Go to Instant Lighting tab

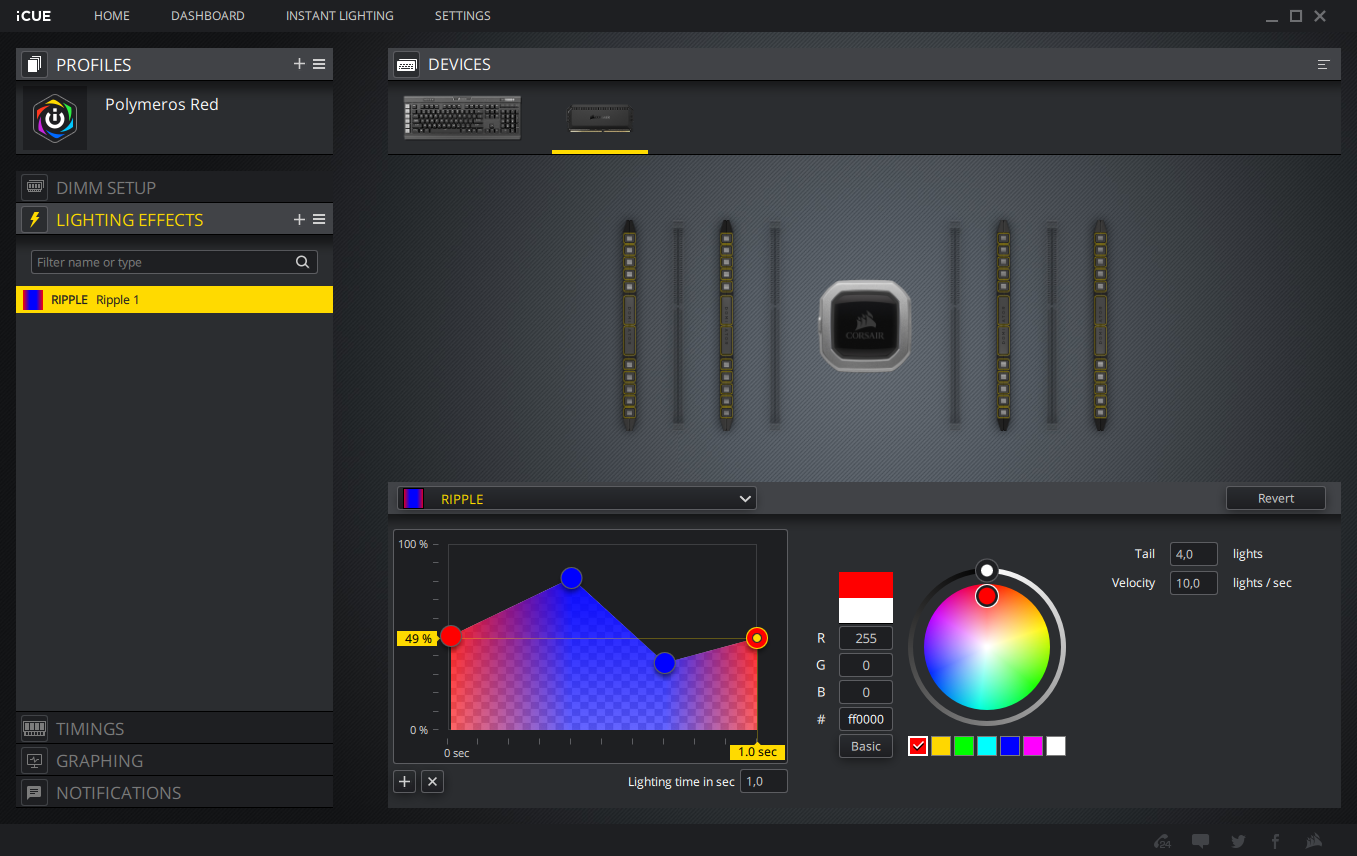pos(339,16)
